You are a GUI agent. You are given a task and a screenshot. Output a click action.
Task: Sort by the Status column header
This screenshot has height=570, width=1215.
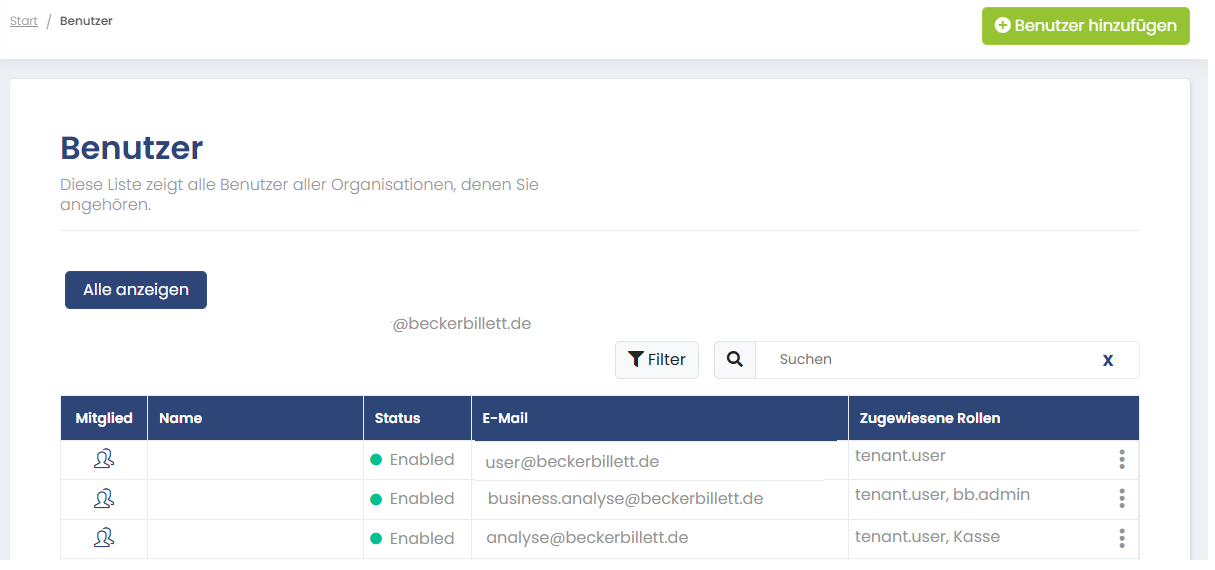click(x=397, y=418)
